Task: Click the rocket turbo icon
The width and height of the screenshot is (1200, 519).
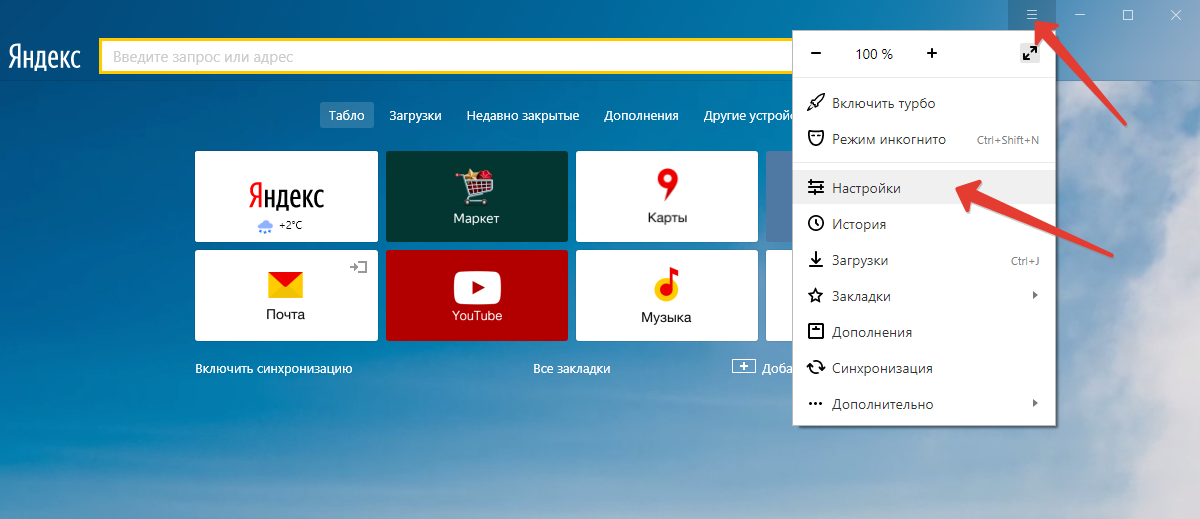Action: (815, 103)
